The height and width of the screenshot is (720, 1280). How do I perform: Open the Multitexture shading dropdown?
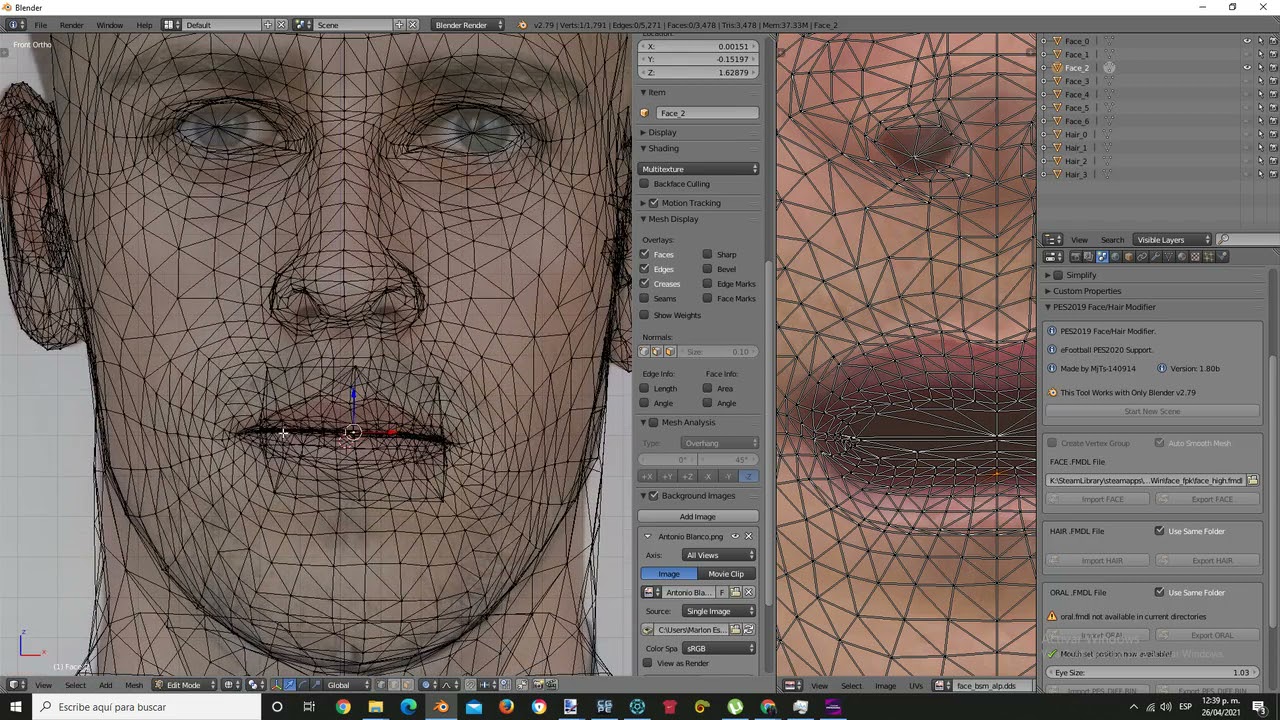click(x=699, y=169)
